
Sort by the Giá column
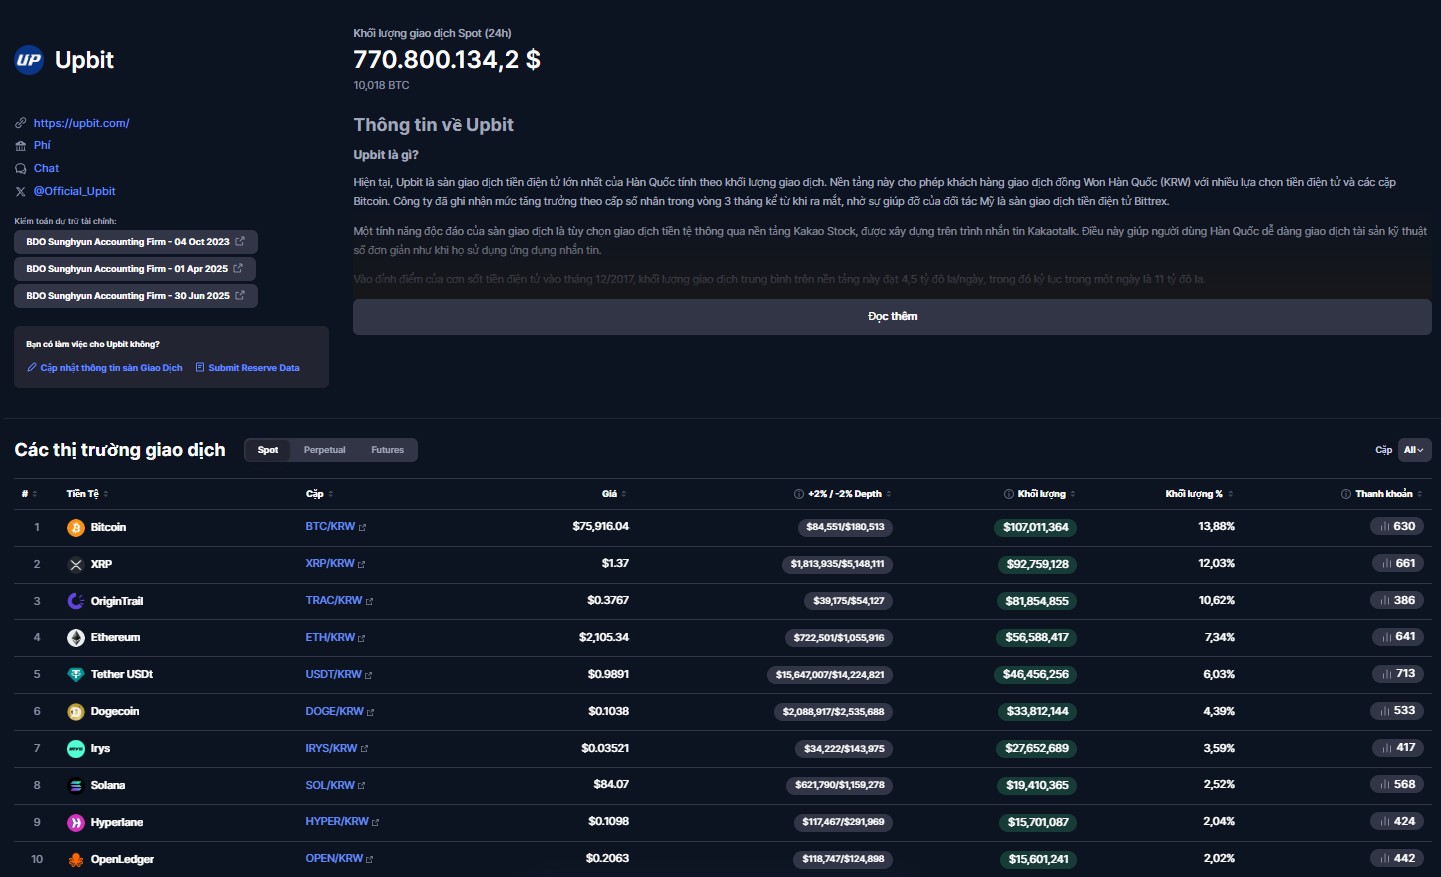point(614,494)
